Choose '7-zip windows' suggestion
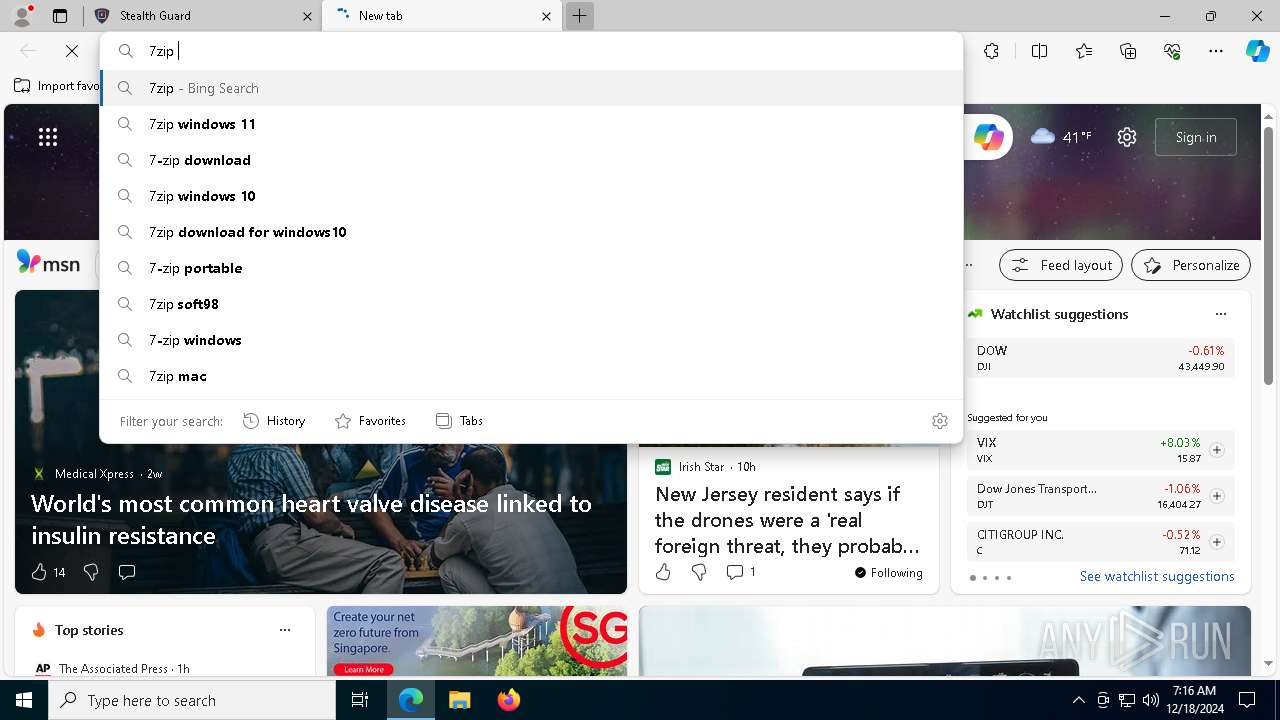Viewport: 1280px width, 720px height. click(531, 340)
